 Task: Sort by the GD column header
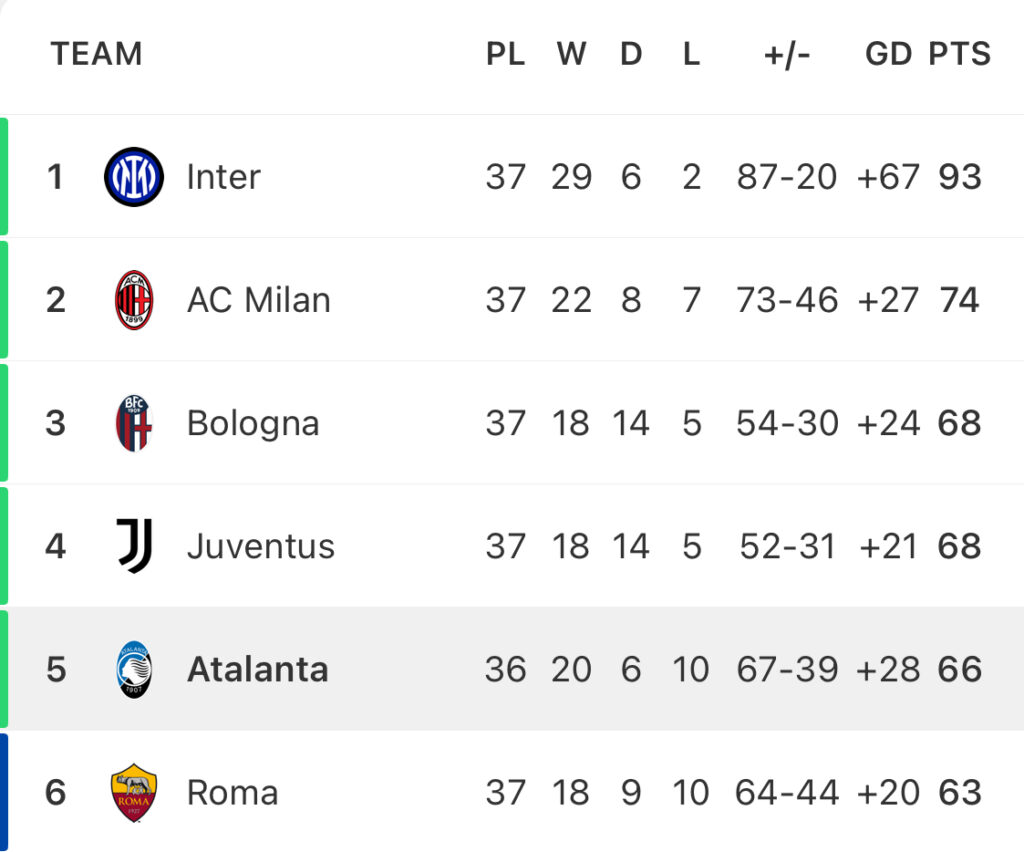(x=888, y=54)
